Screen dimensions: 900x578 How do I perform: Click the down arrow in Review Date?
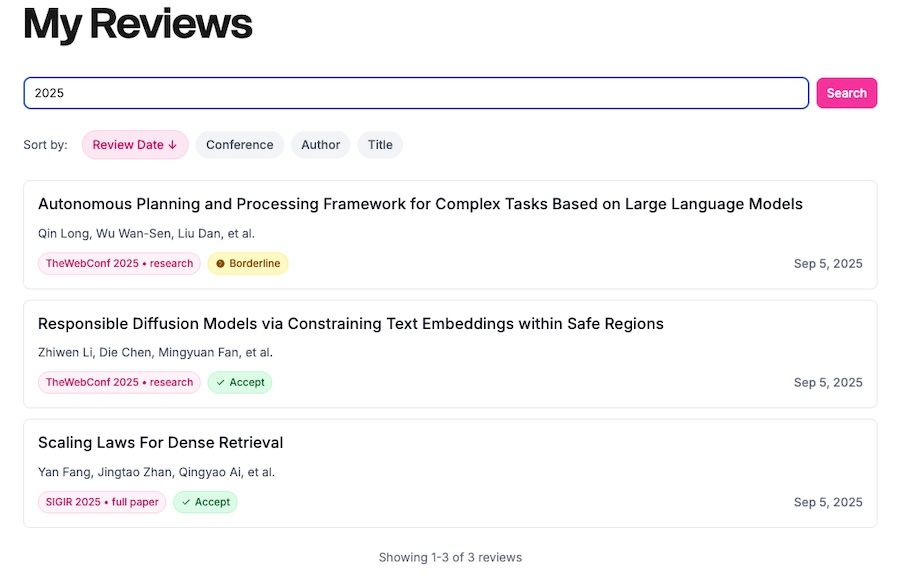[172, 145]
